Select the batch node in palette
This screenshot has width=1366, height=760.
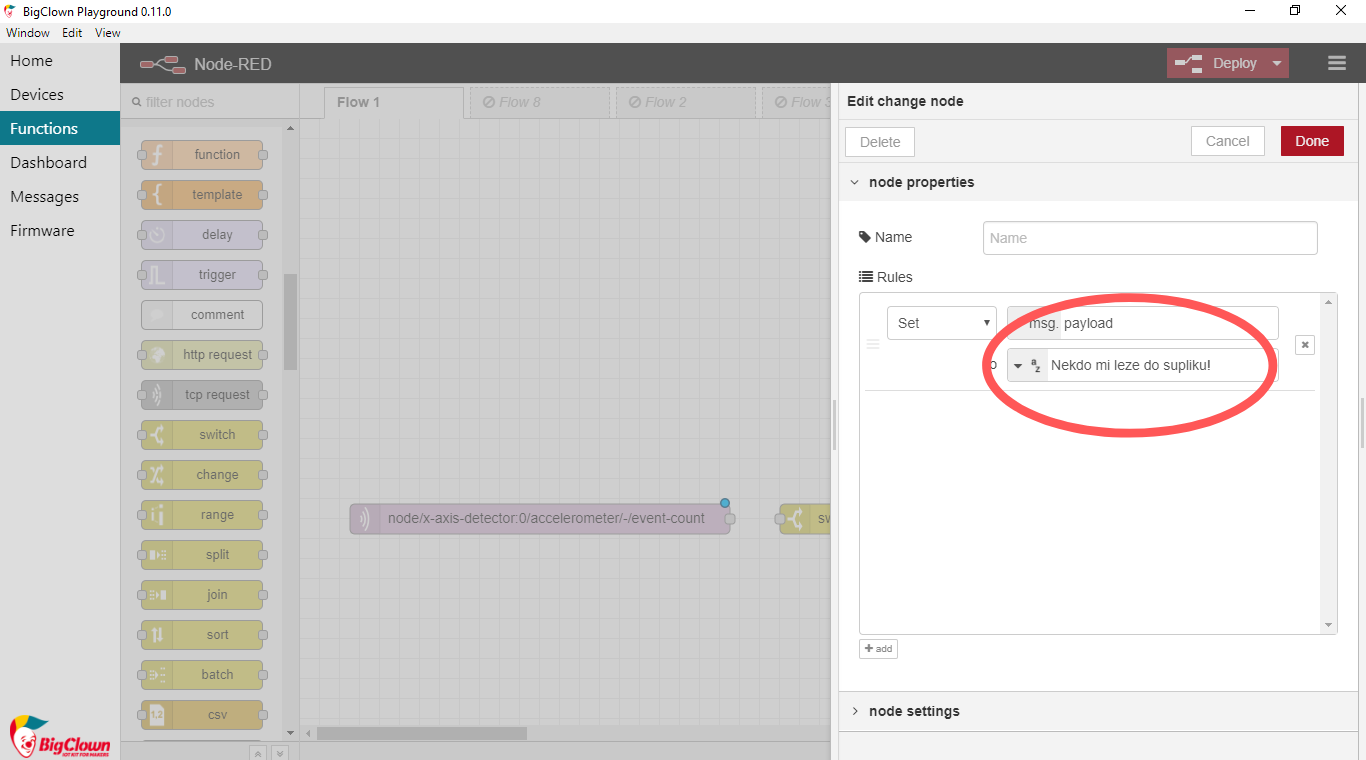[x=202, y=675]
